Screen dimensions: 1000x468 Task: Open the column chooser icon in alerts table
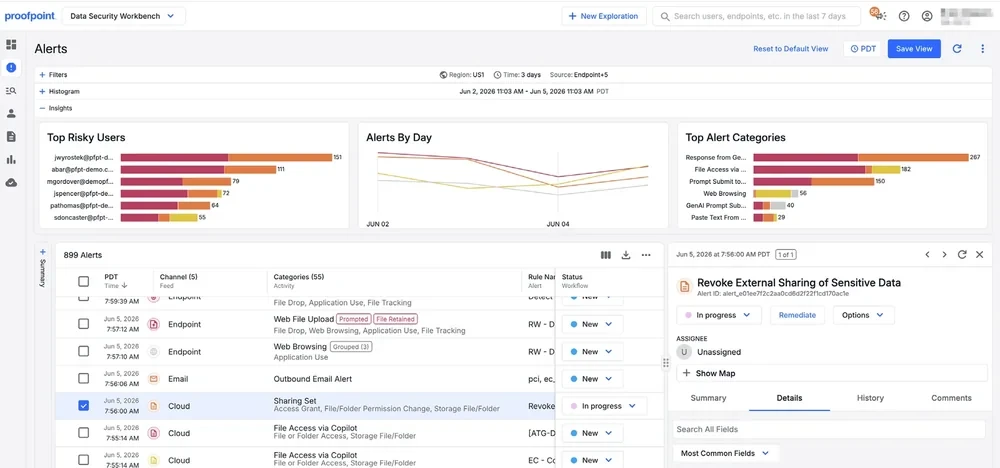pos(606,255)
